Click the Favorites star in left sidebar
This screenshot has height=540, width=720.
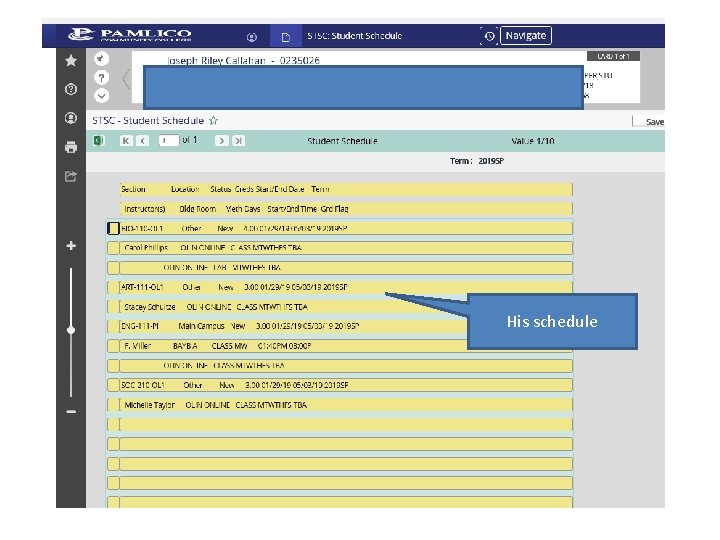coord(71,60)
